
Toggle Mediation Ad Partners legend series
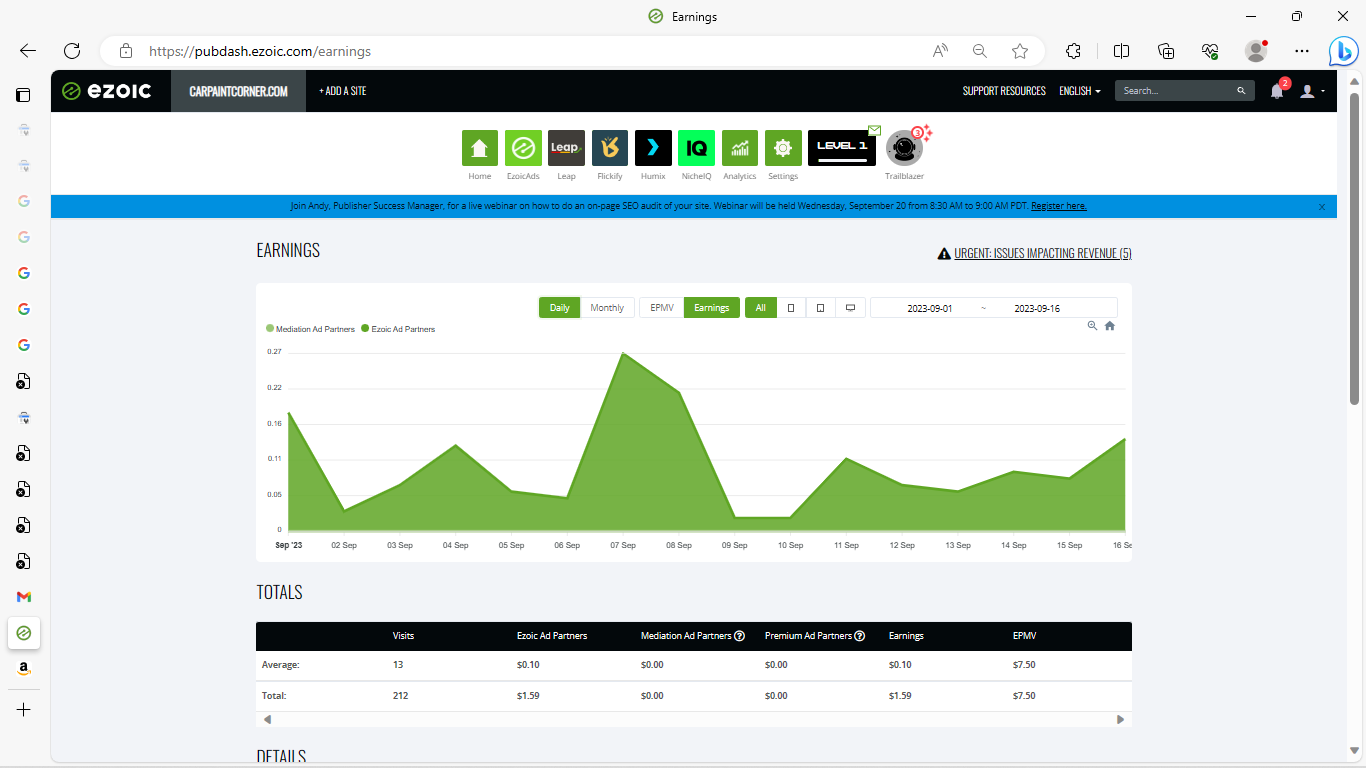(x=311, y=329)
